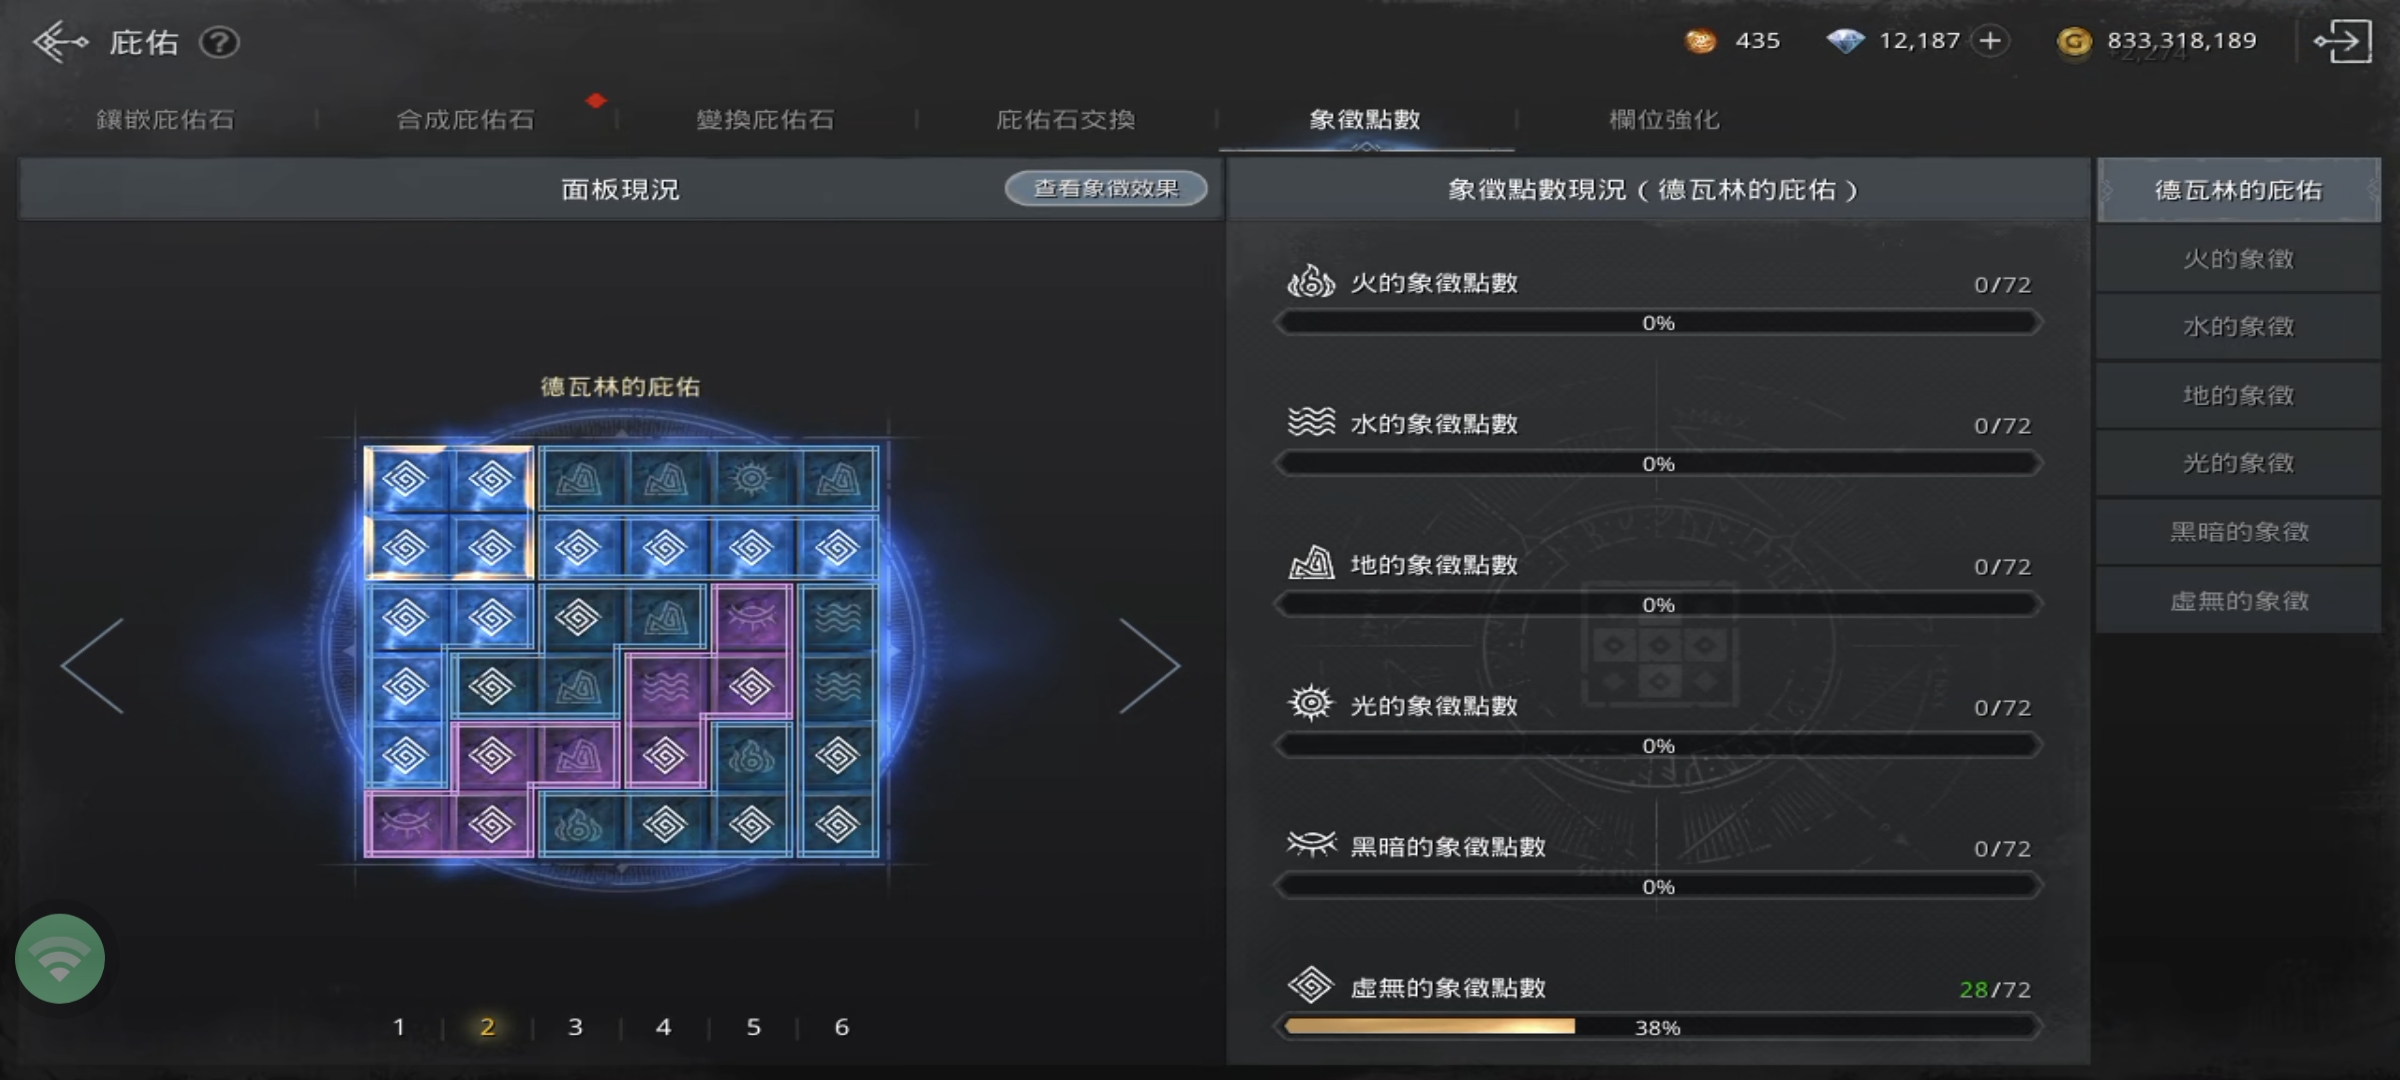The height and width of the screenshot is (1080, 2400).
Task: Click the void symbol points icon
Action: pos(1311,986)
